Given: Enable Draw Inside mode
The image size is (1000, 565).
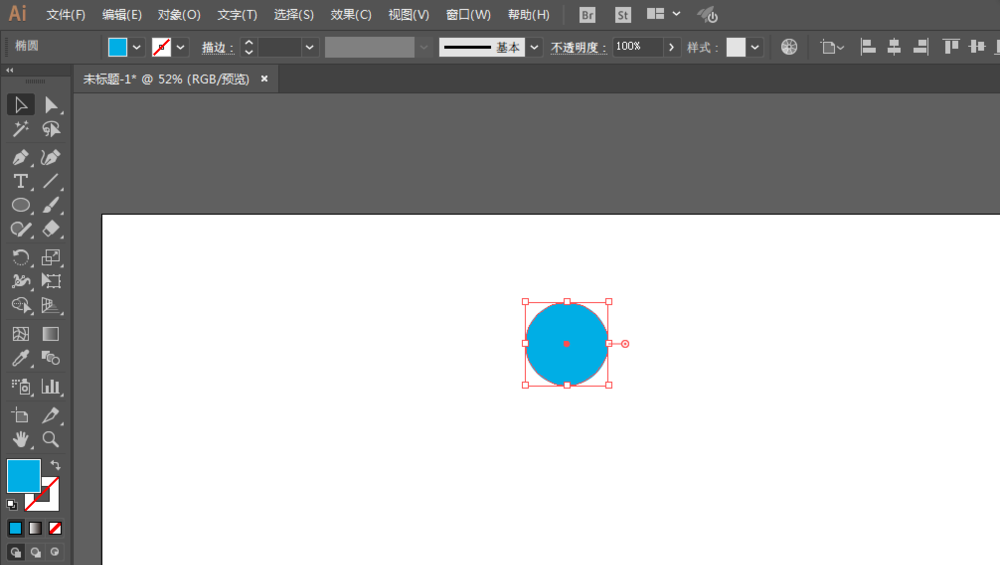Looking at the screenshot, I should (55, 552).
